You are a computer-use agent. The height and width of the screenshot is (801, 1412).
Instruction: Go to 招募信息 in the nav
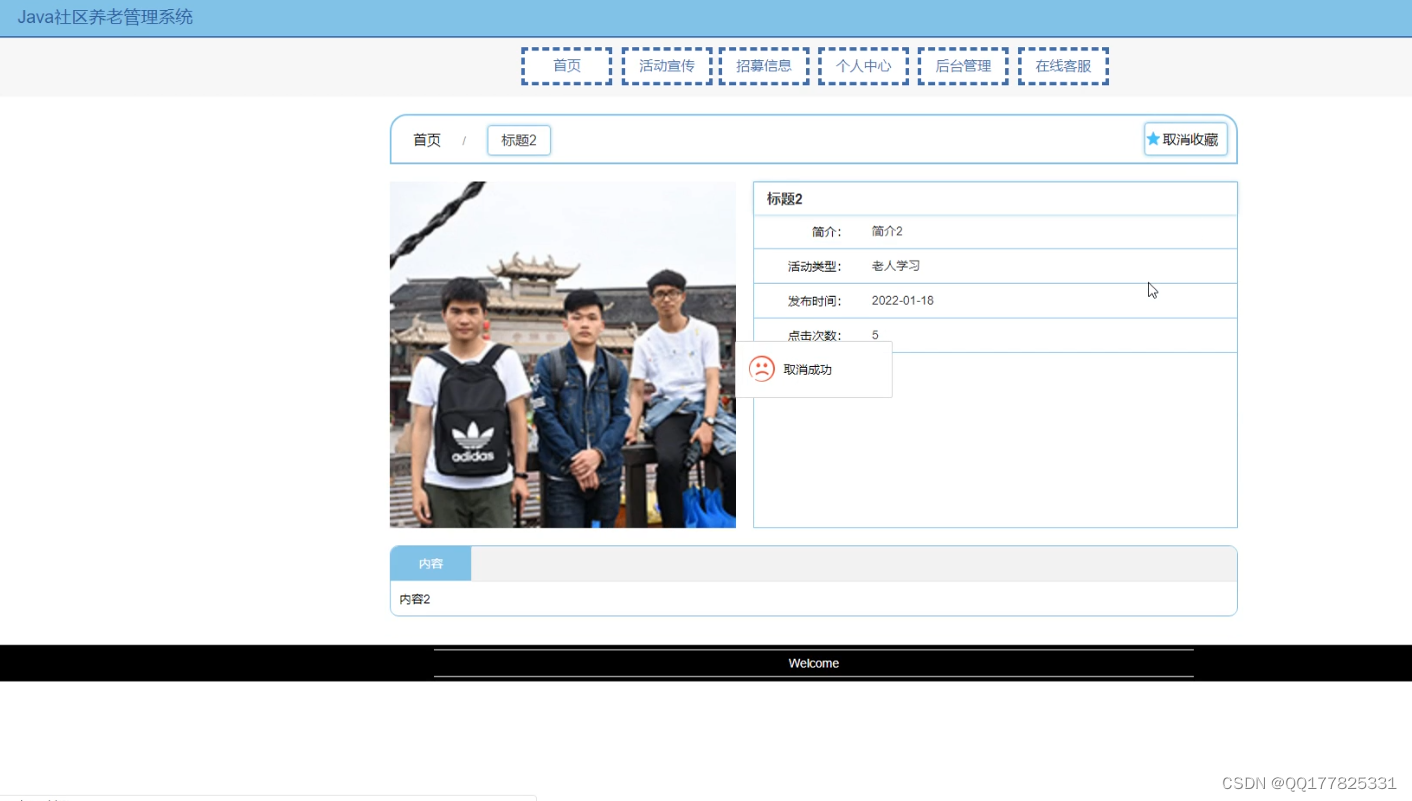(764, 66)
